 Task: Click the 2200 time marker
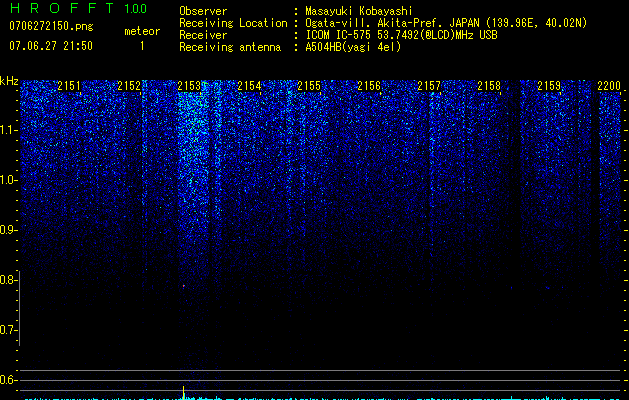(x=609, y=86)
